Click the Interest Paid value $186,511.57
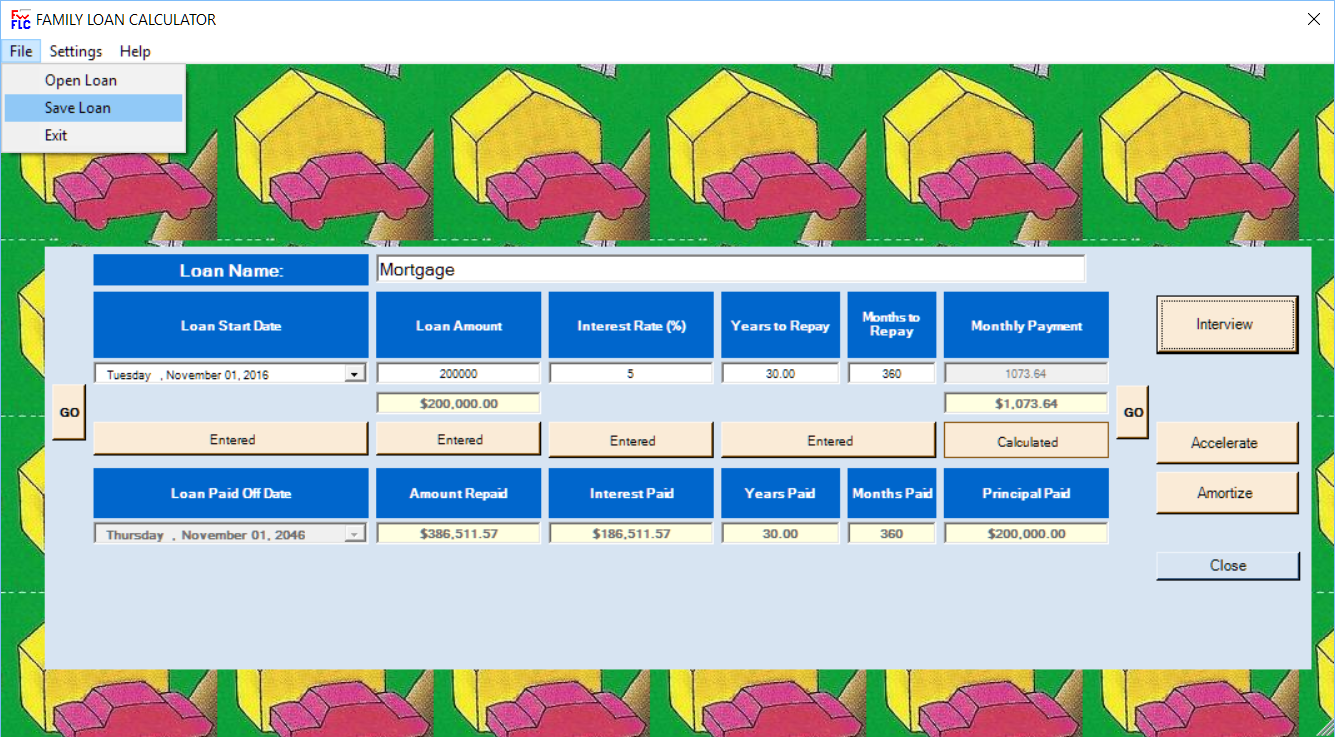1335x737 pixels. click(631, 533)
